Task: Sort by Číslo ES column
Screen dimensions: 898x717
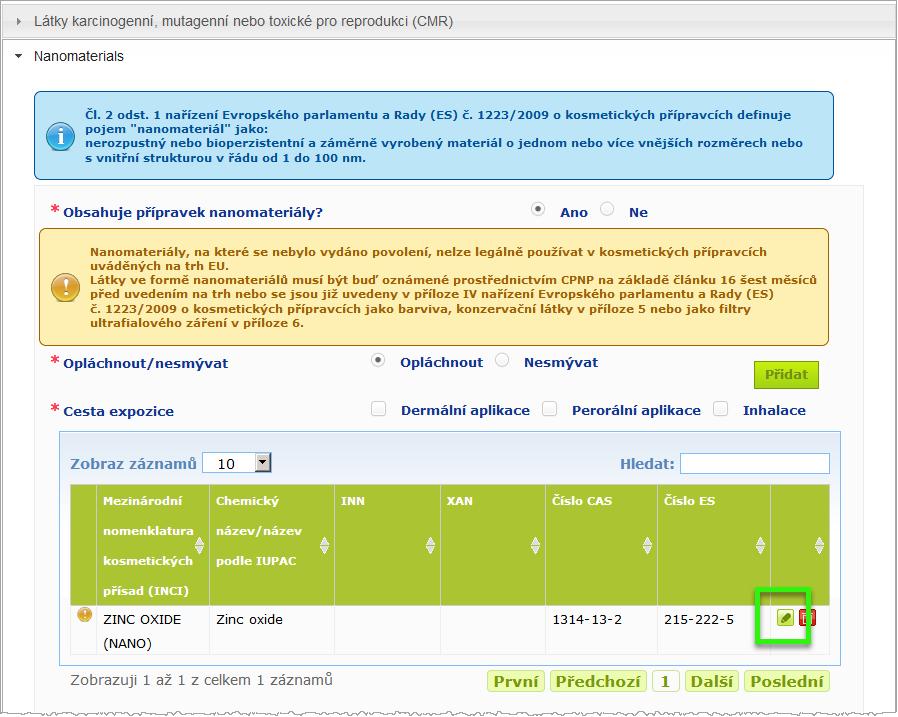Action: tap(760, 546)
